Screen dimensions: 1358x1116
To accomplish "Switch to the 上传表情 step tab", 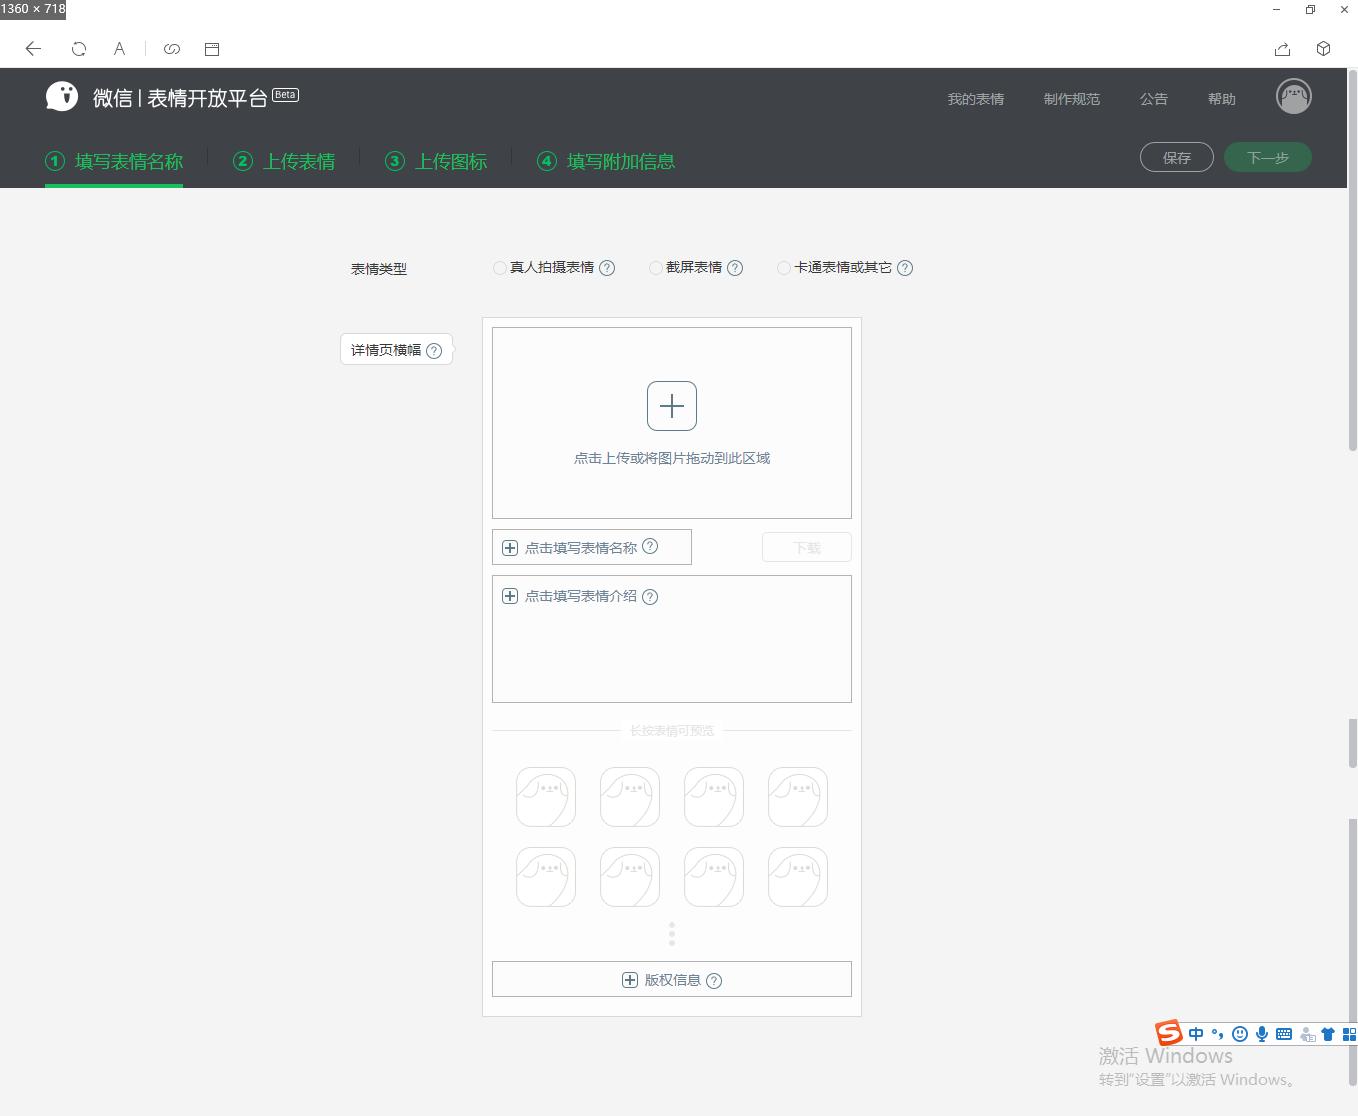I will pos(296,161).
